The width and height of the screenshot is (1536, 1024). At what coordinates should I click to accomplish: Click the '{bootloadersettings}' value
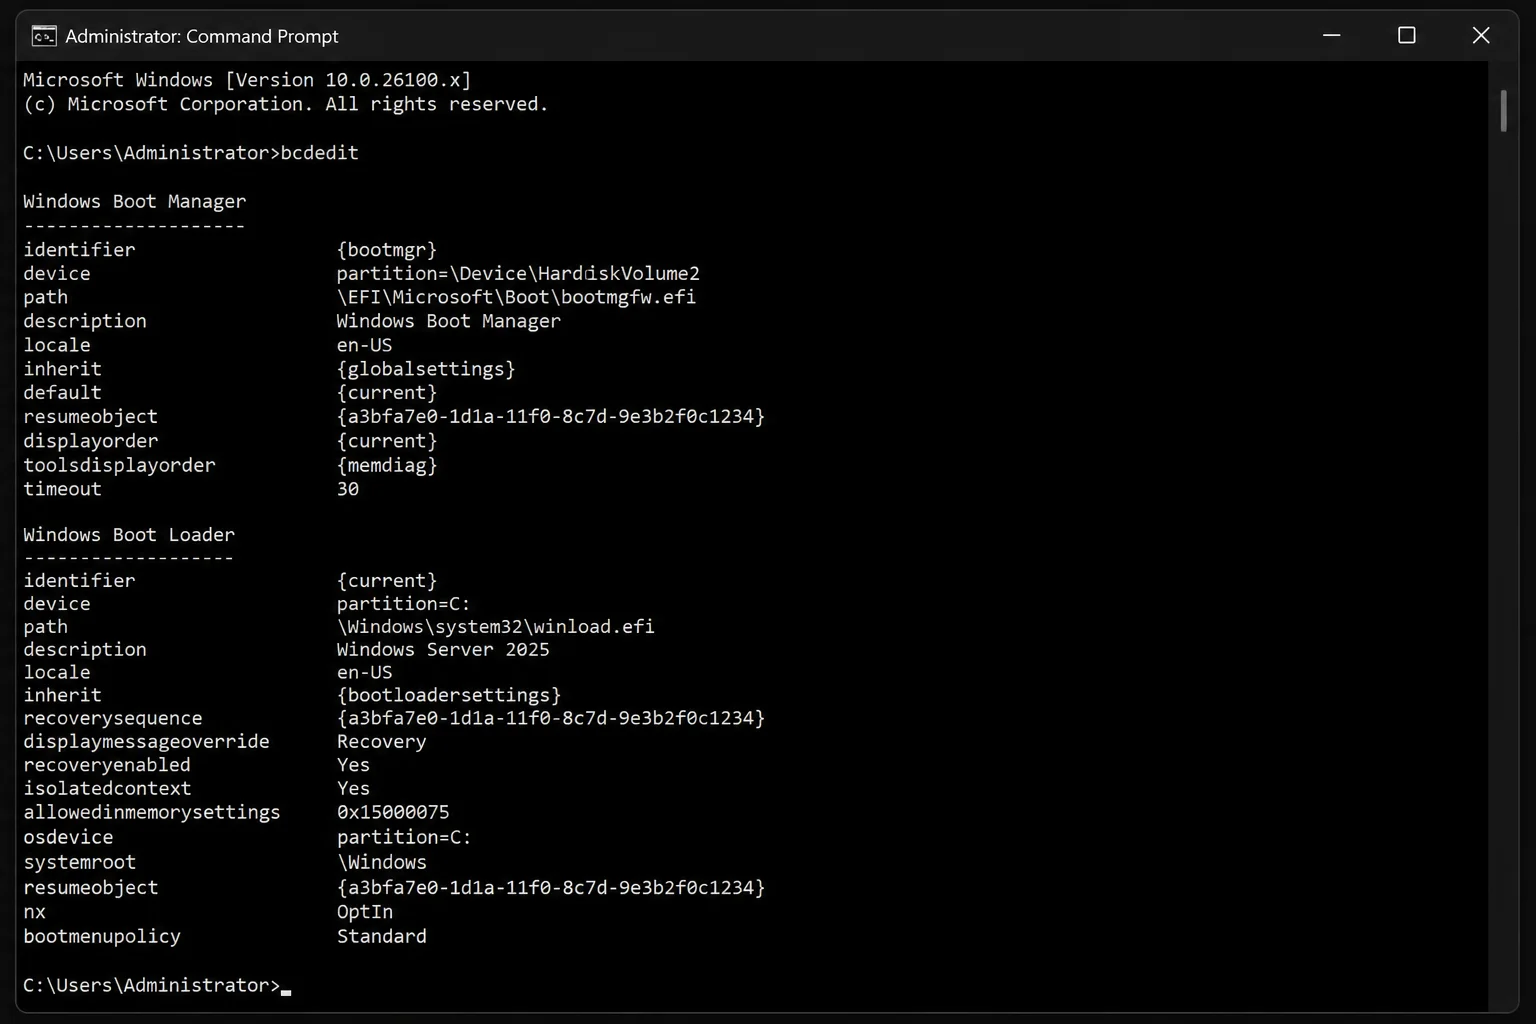[449, 695]
